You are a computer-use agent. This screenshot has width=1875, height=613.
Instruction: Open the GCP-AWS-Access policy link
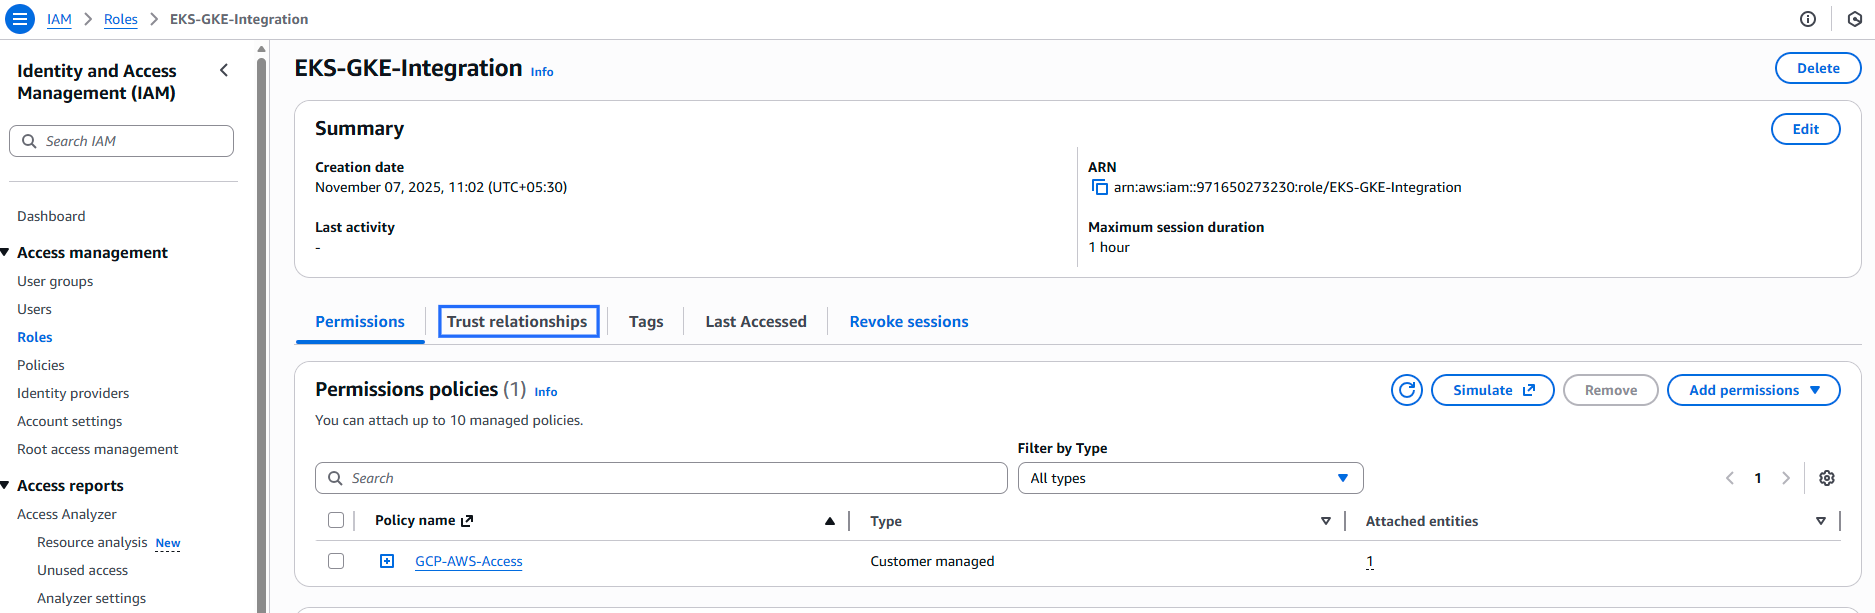[x=468, y=561]
